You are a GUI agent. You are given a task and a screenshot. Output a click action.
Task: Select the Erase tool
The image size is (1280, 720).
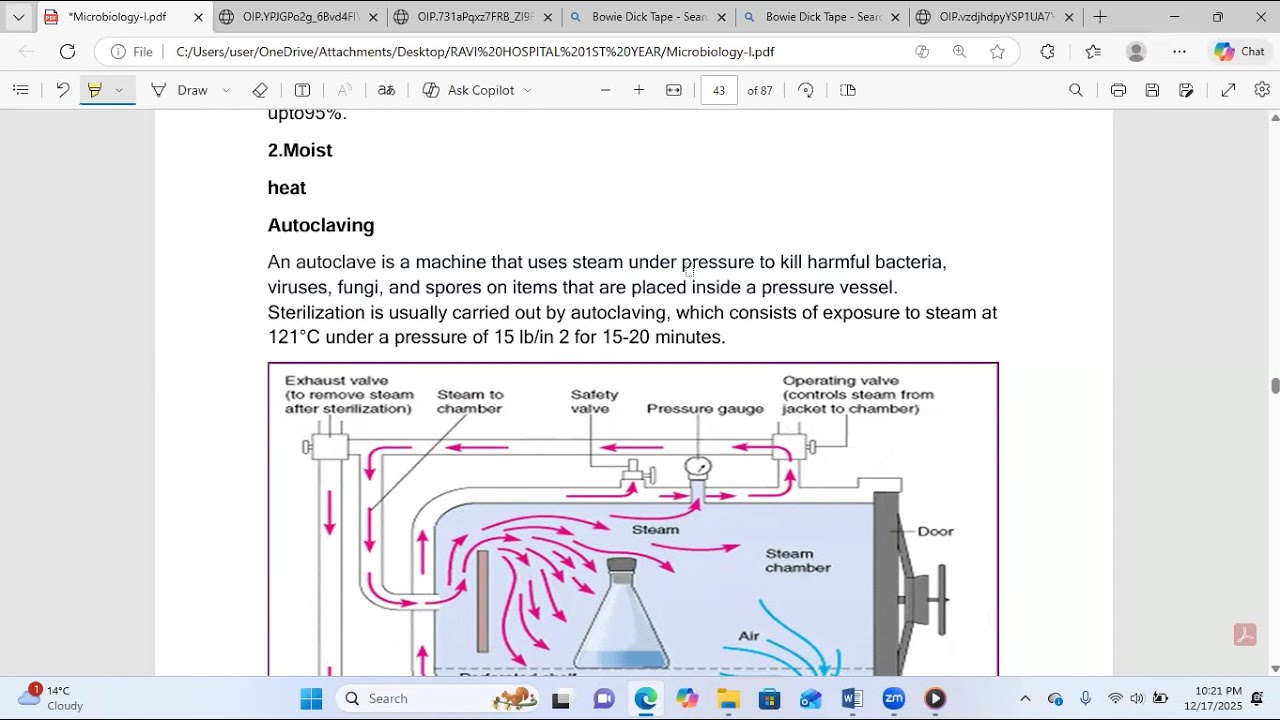point(260,90)
